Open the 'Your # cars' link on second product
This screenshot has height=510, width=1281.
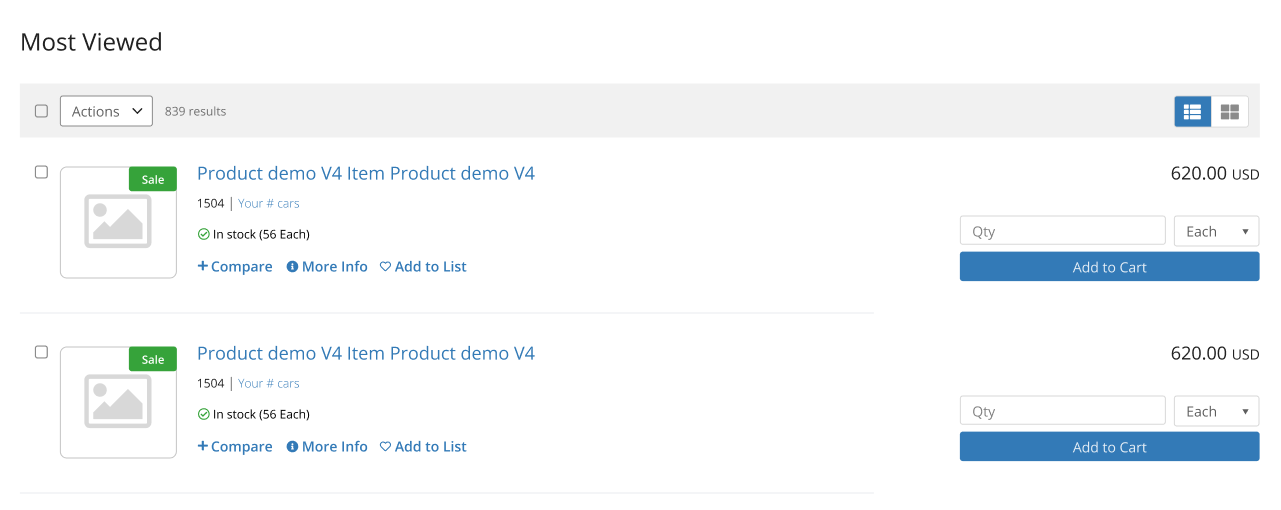pos(268,383)
